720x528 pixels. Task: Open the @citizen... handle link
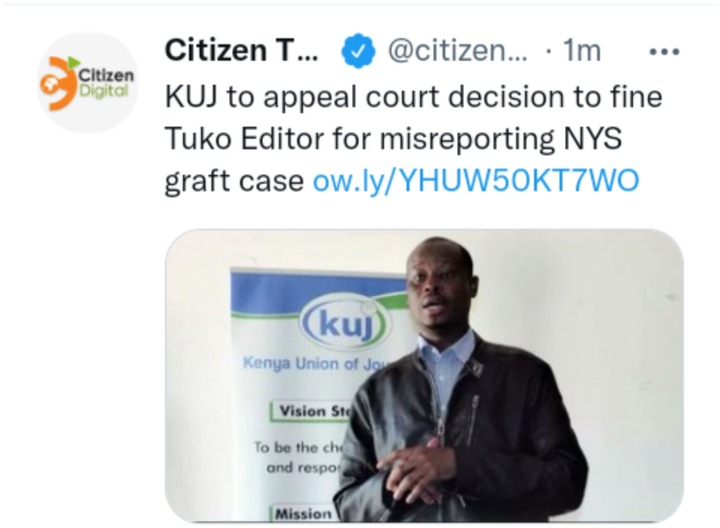[458, 51]
